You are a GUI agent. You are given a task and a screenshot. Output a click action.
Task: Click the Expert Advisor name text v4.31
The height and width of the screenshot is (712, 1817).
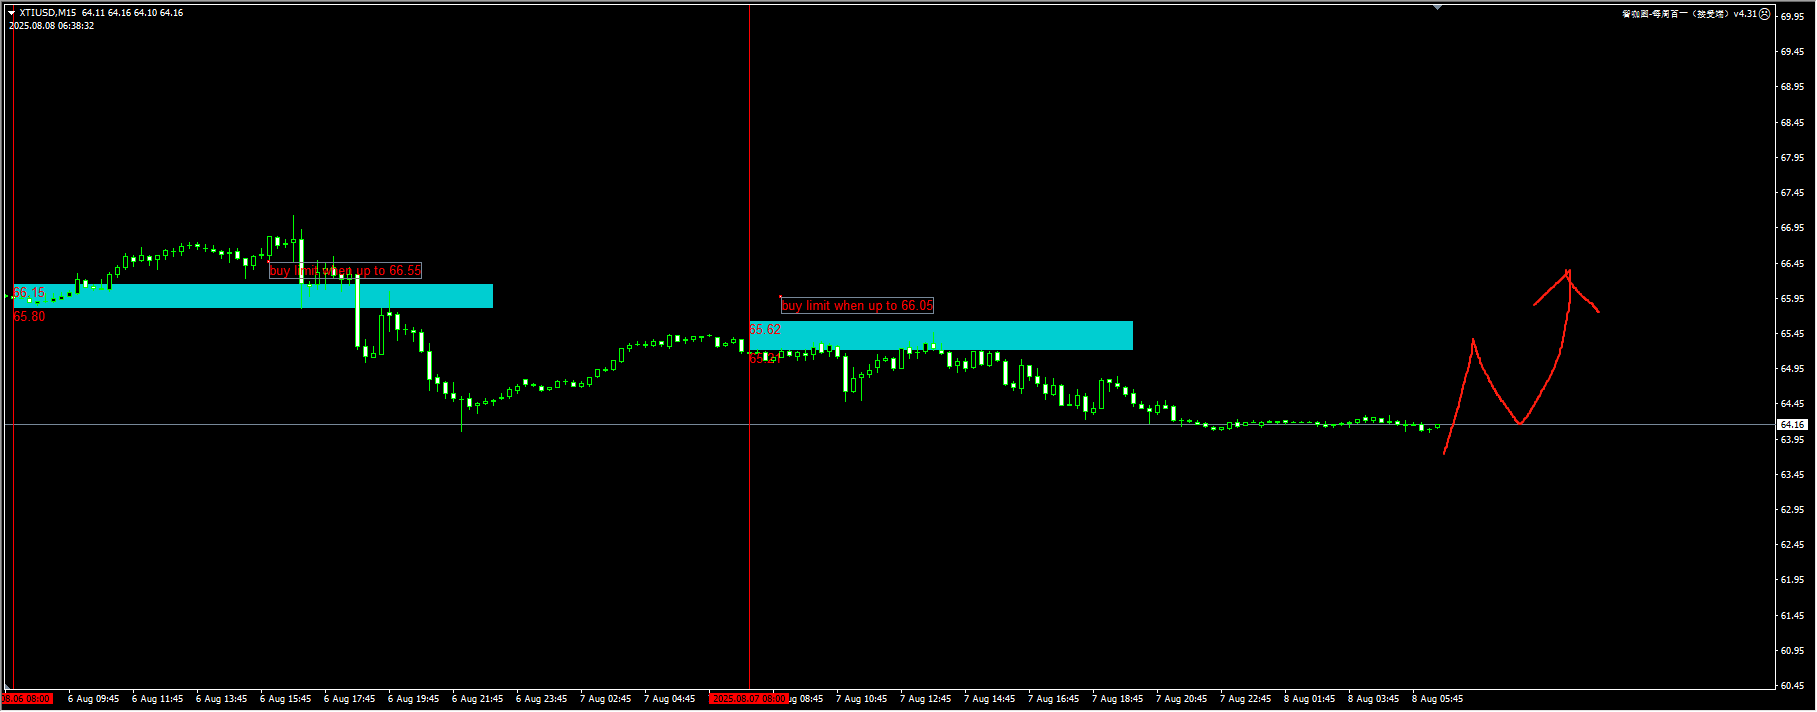[1688, 14]
